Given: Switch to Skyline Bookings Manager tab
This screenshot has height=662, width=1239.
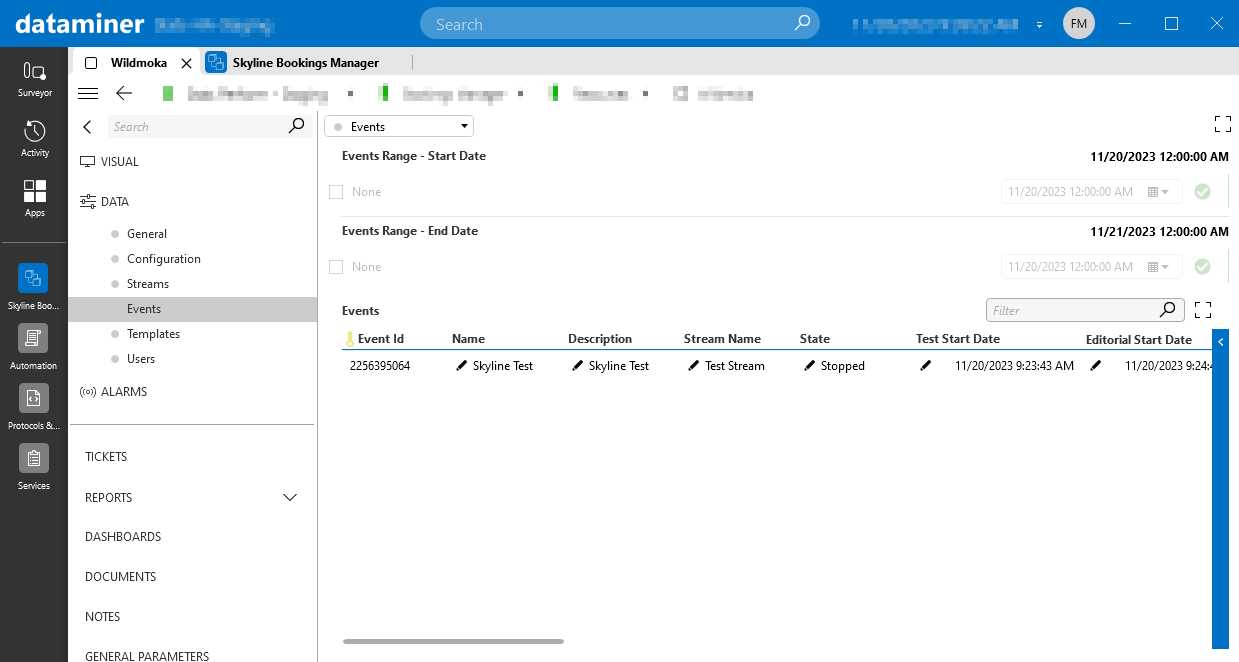Looking at the screenshot, I should click(306, 63).
